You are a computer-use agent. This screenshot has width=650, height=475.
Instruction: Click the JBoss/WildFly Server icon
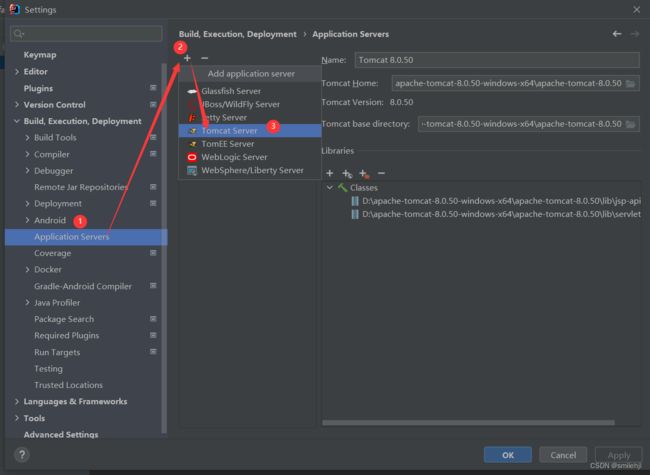pyautogui.click(x=192, y=104)
